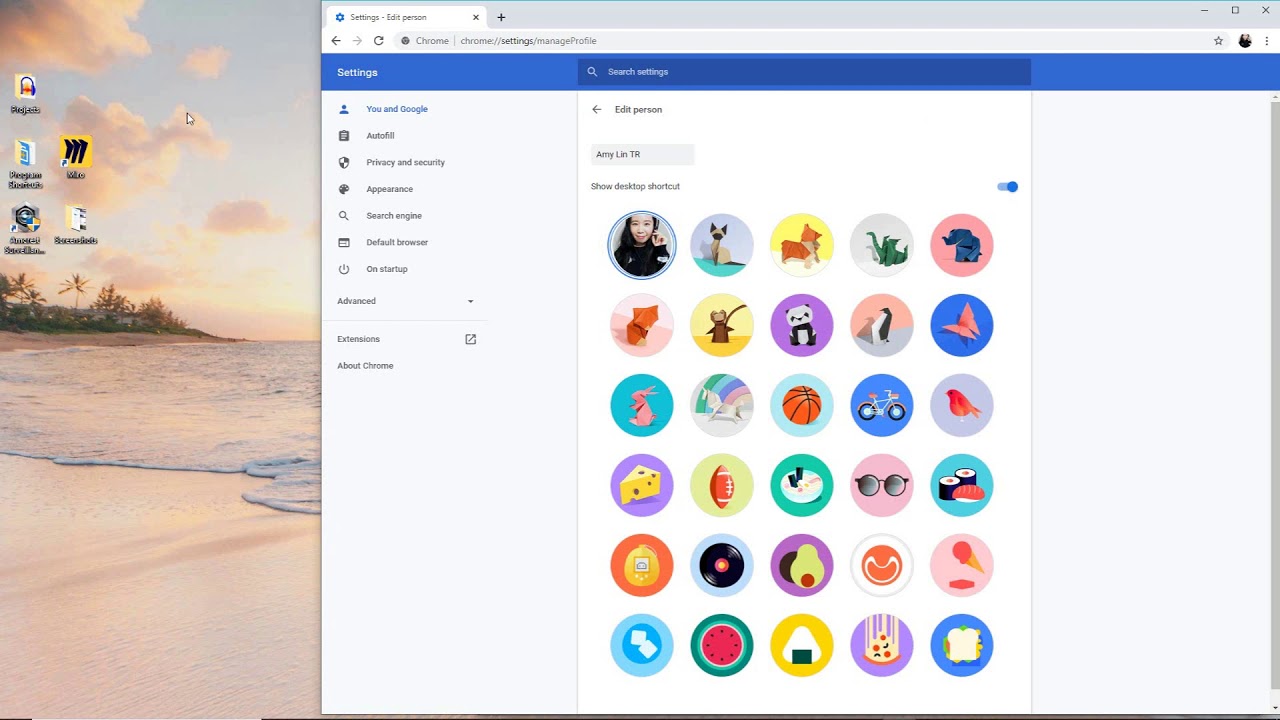This screenshot has width=1280, height=720.
Task: Click the profile name field Amy Lin TR
Action: pos(642,155)
